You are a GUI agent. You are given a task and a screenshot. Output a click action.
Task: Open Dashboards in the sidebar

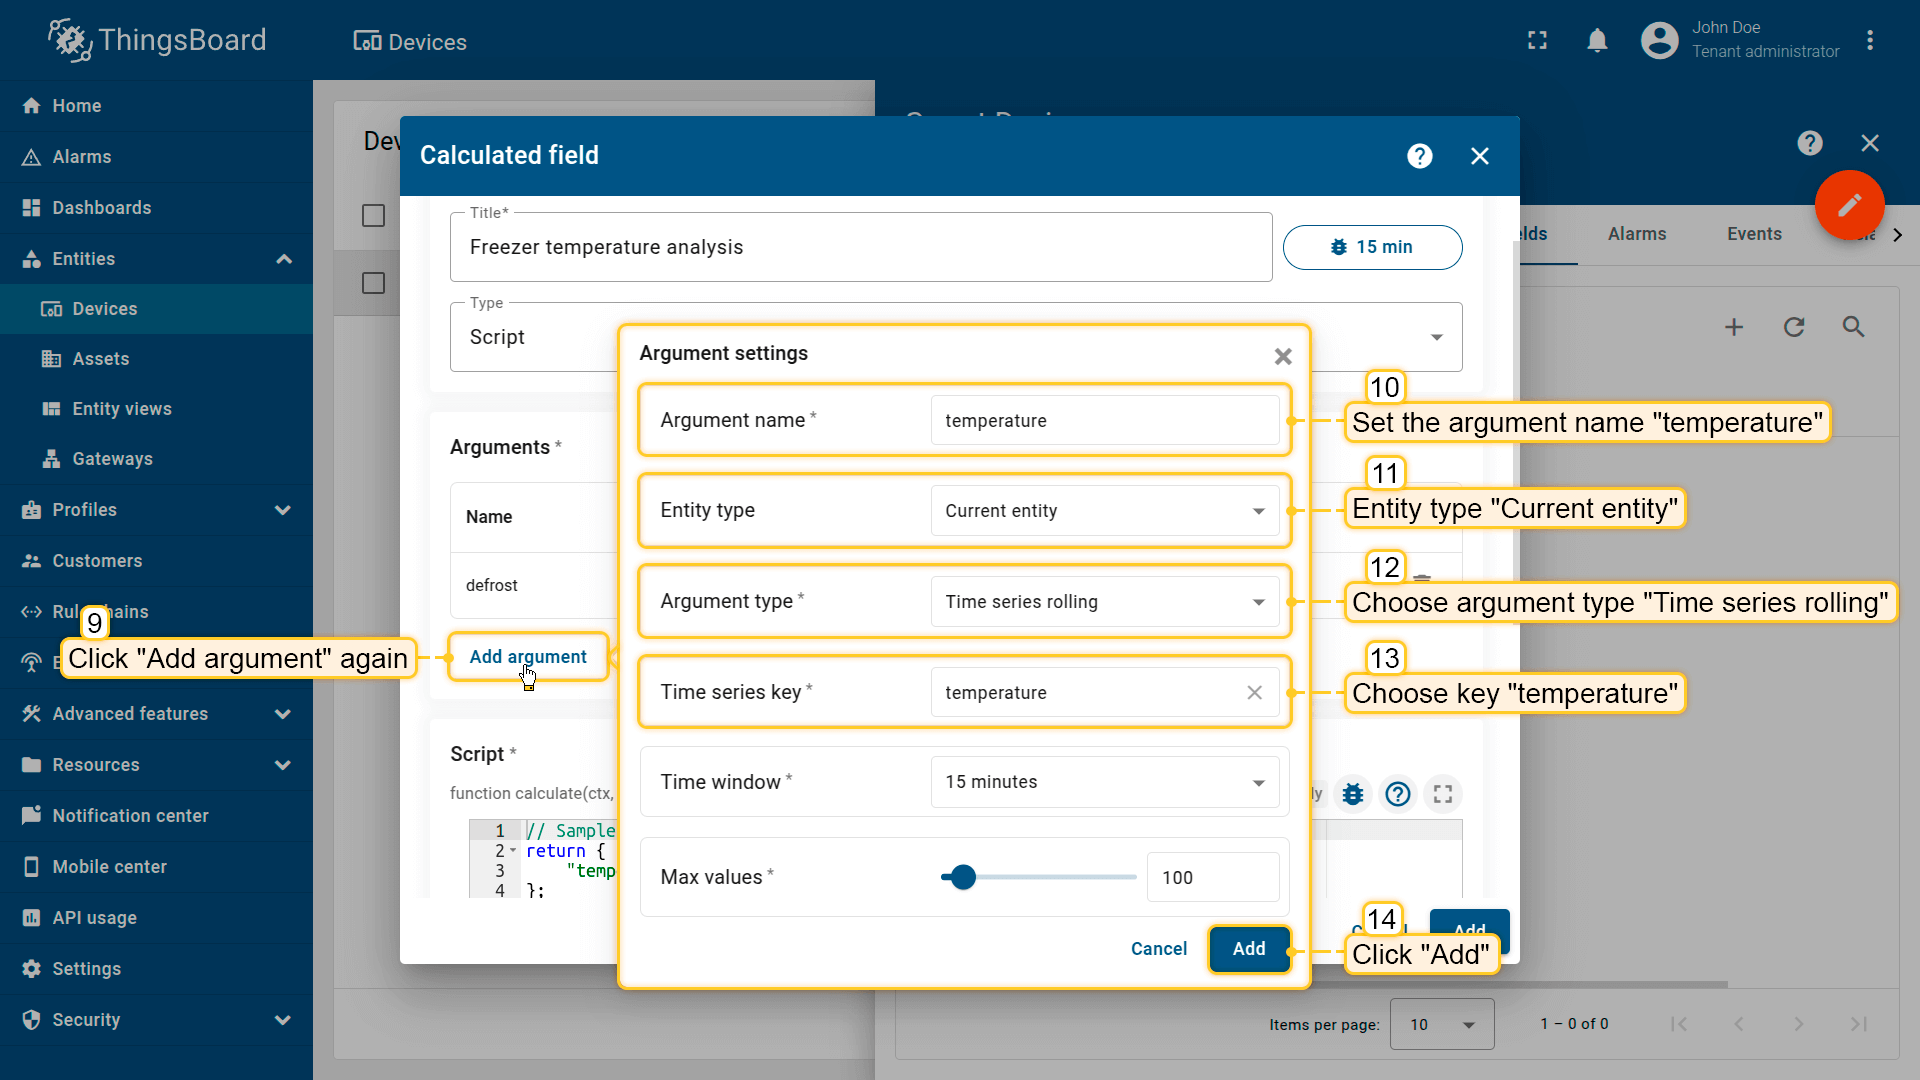point(102,208)
